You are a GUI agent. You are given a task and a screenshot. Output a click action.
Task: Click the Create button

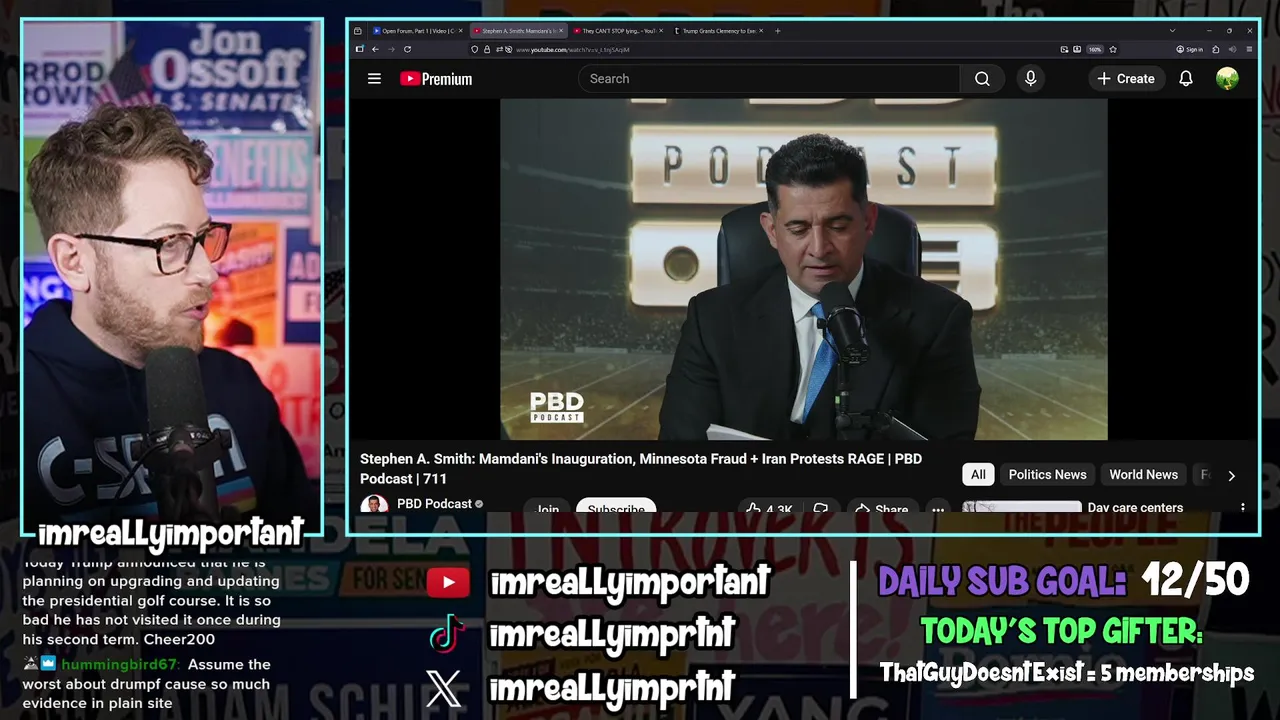pos(1126,79)
